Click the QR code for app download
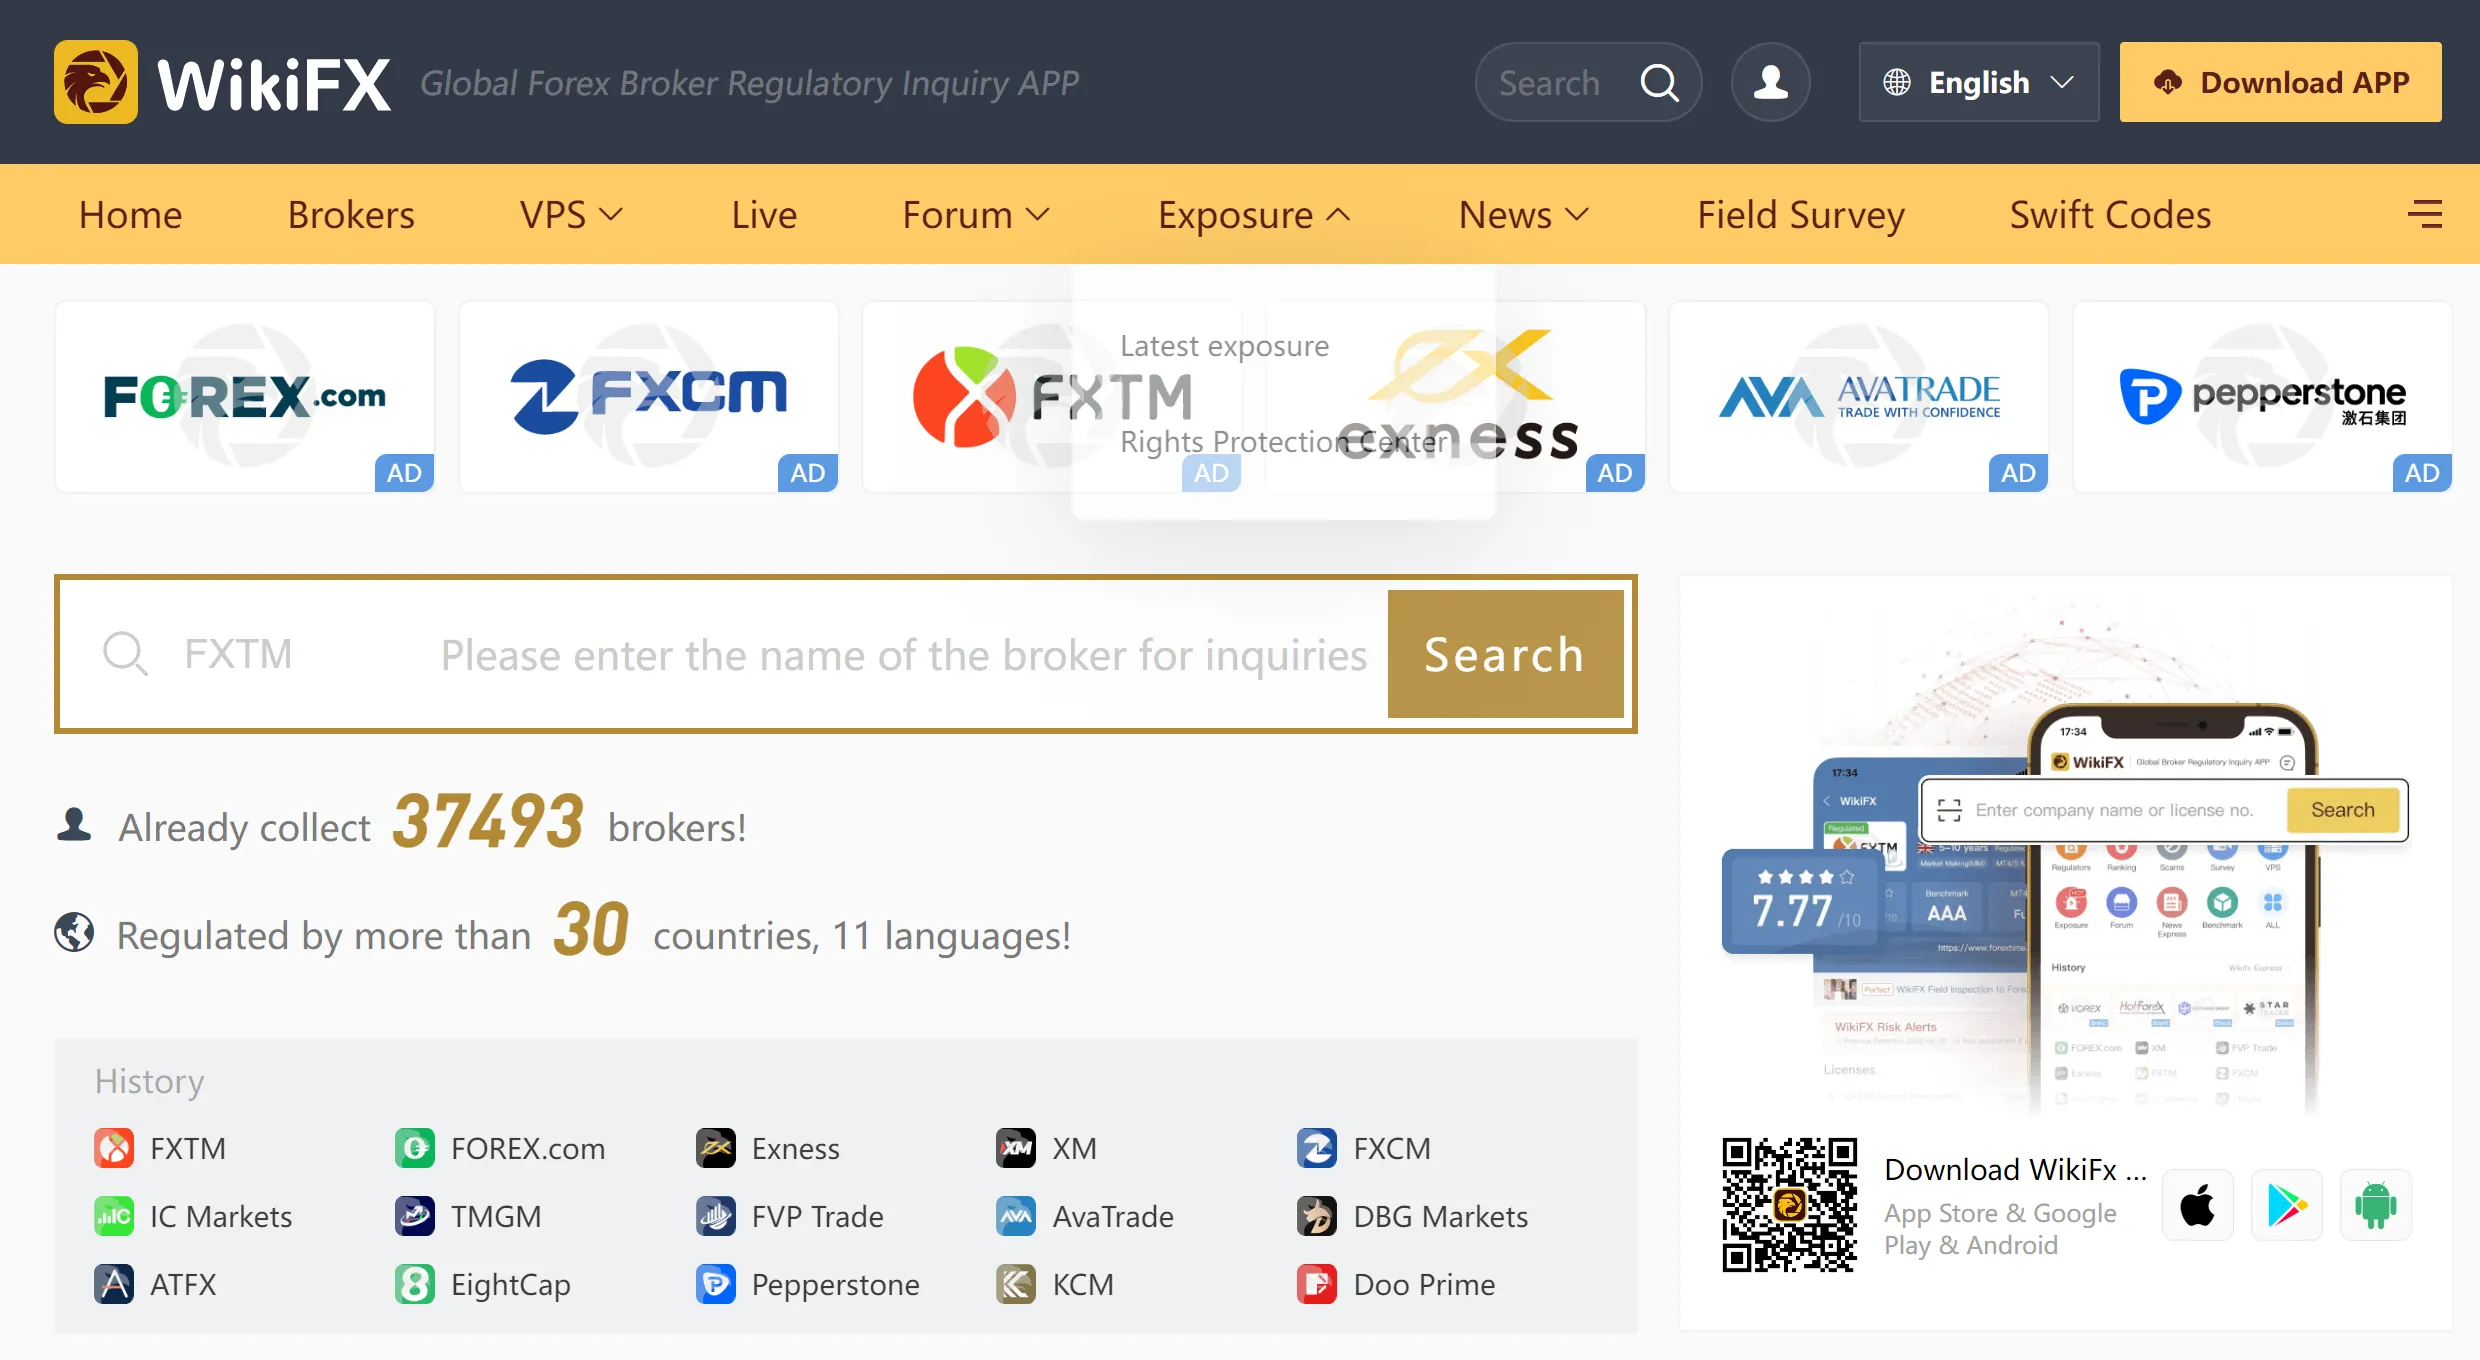The height and width of the screenshot is (1360, 2480). tap(1789, 1205)
